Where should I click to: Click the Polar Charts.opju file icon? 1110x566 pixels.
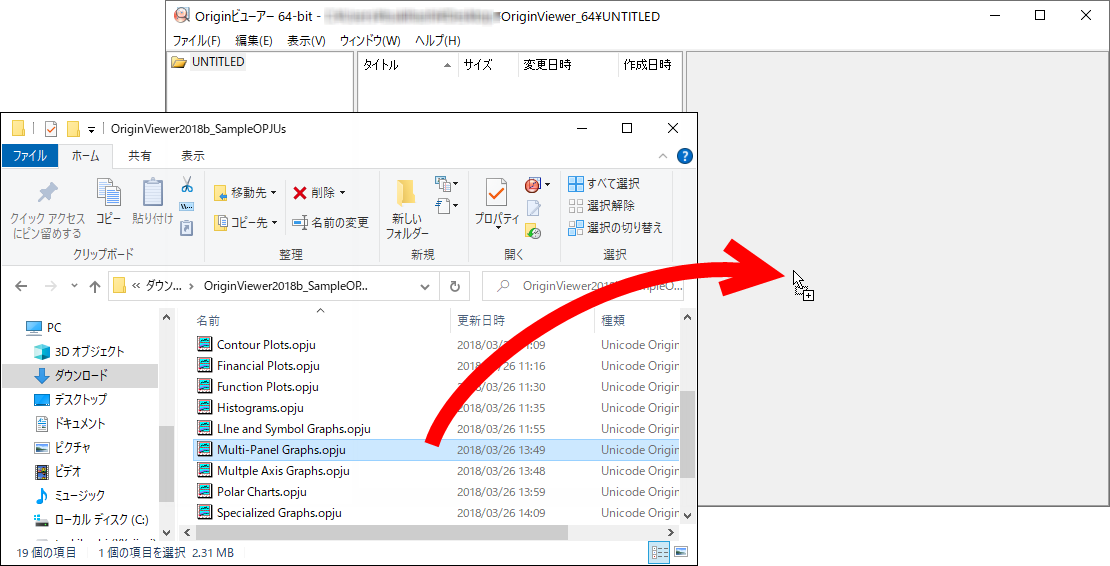[x=205, y=492]
